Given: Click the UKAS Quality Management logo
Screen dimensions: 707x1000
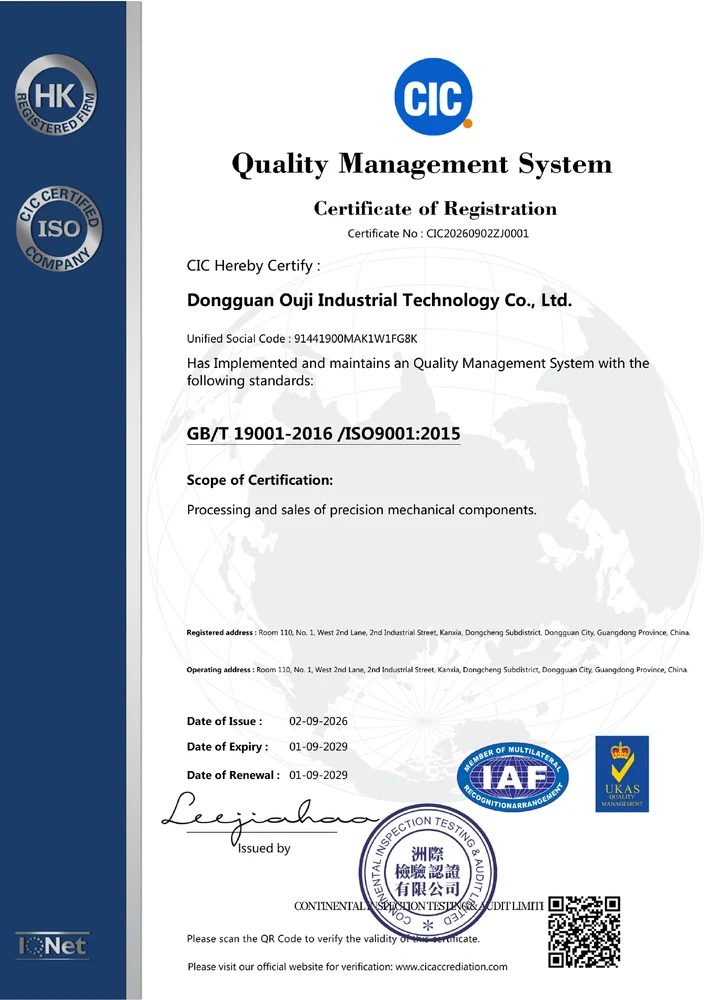Looking at the screenshot, I should (x=622, y=774).
